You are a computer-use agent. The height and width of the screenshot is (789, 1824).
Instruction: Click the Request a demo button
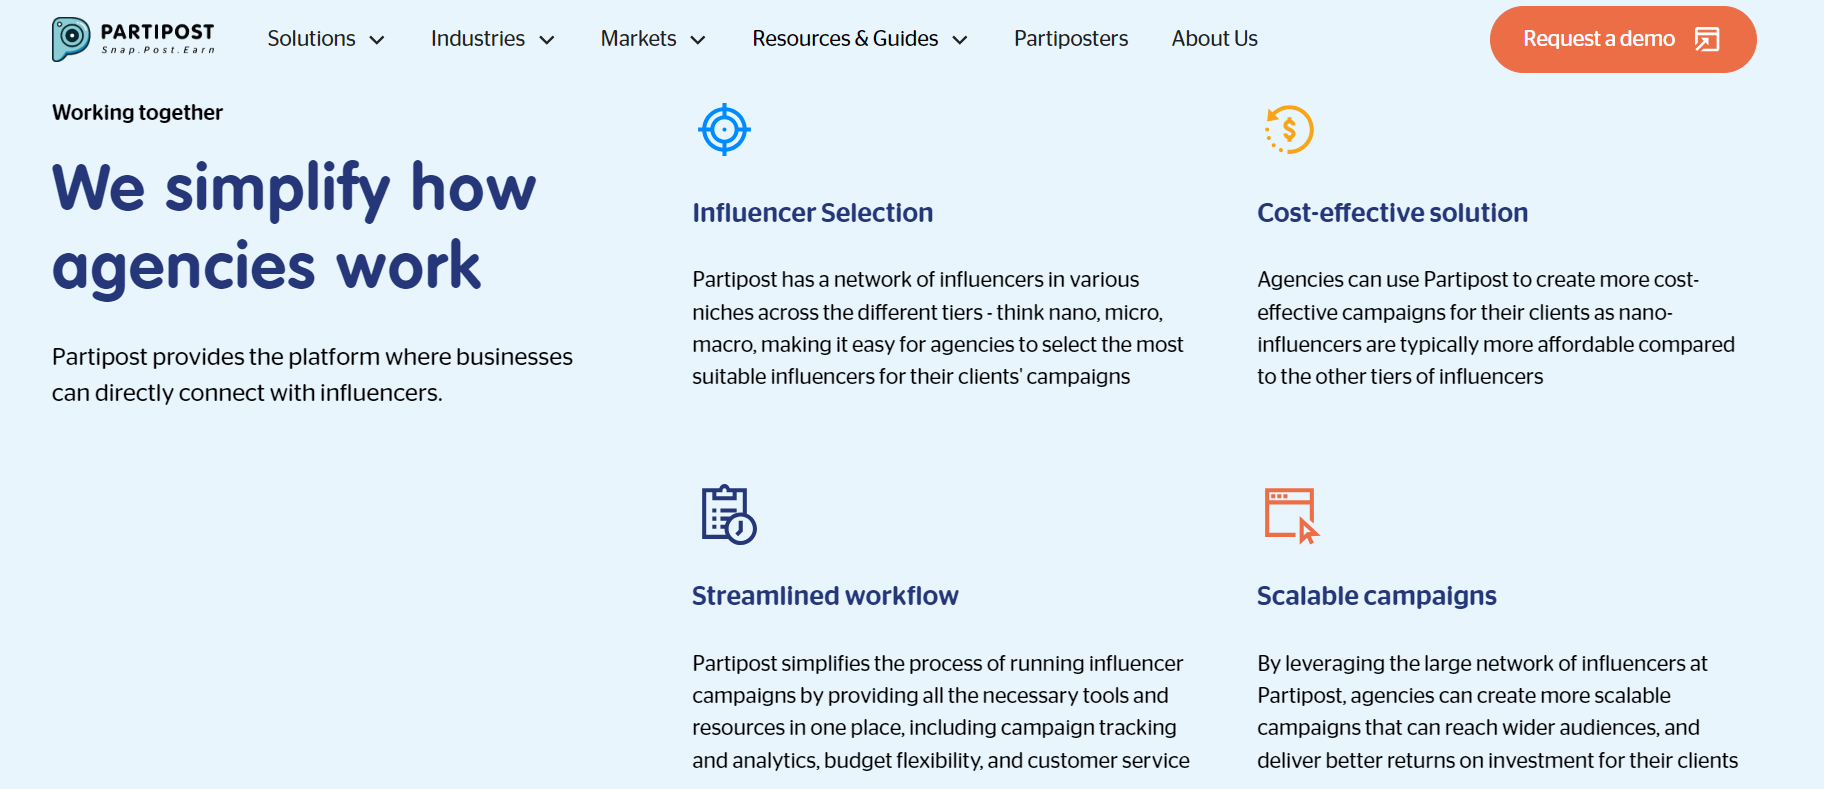(1622, 39)
